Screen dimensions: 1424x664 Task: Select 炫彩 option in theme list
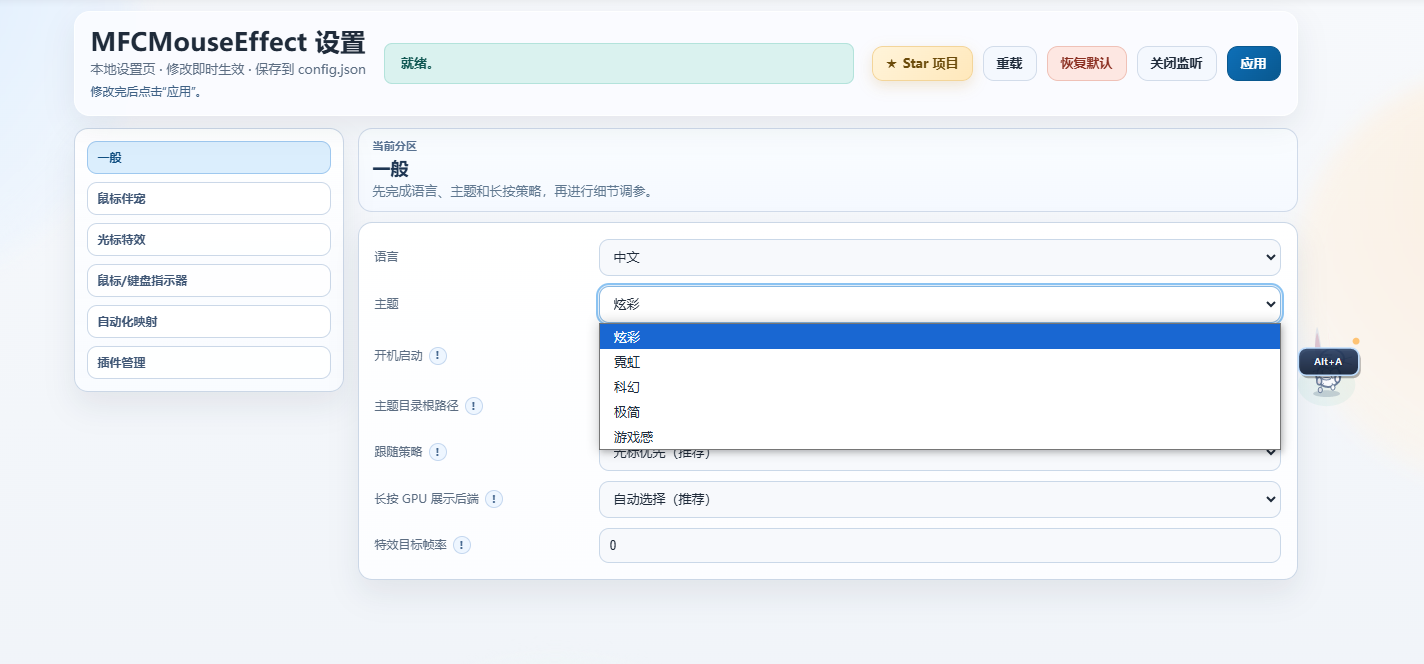coord(939,337)
